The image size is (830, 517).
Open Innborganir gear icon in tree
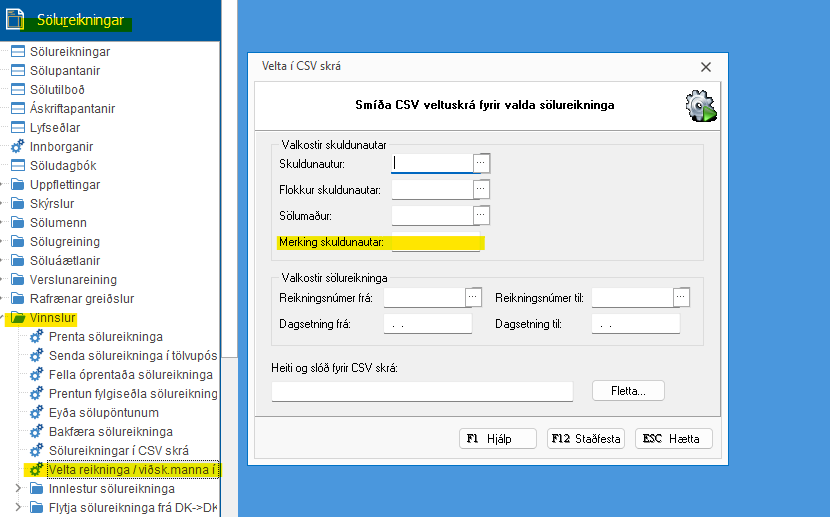tap(17, 147)
